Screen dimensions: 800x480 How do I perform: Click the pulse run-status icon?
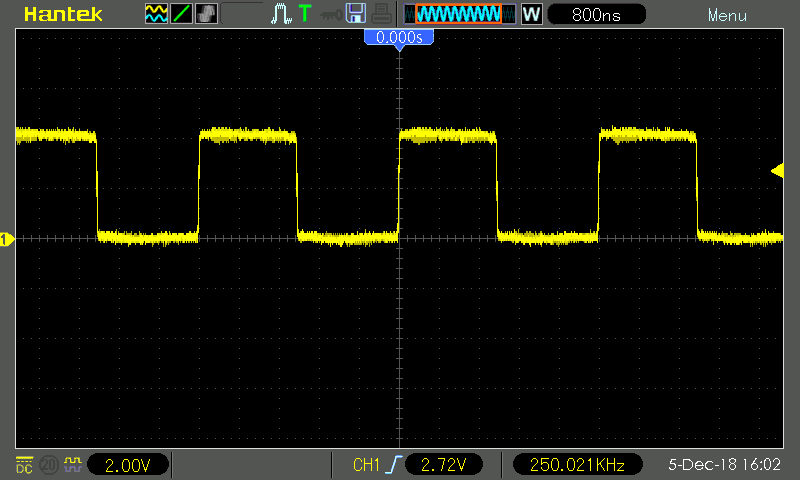pos(281,15)
